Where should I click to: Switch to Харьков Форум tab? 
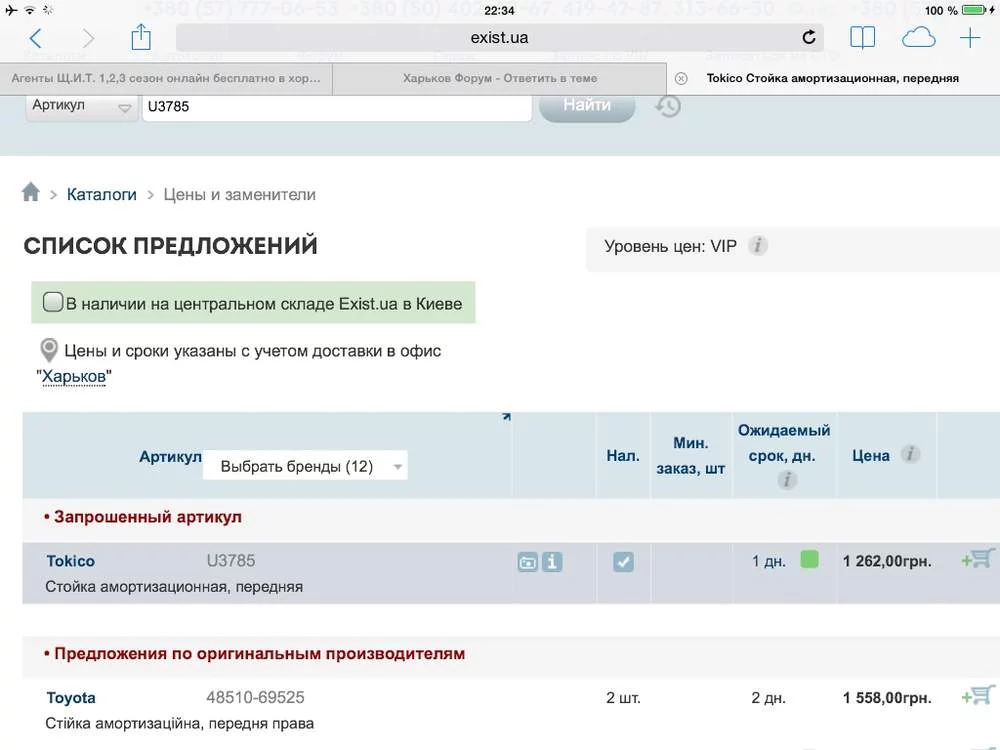point(500,78)
